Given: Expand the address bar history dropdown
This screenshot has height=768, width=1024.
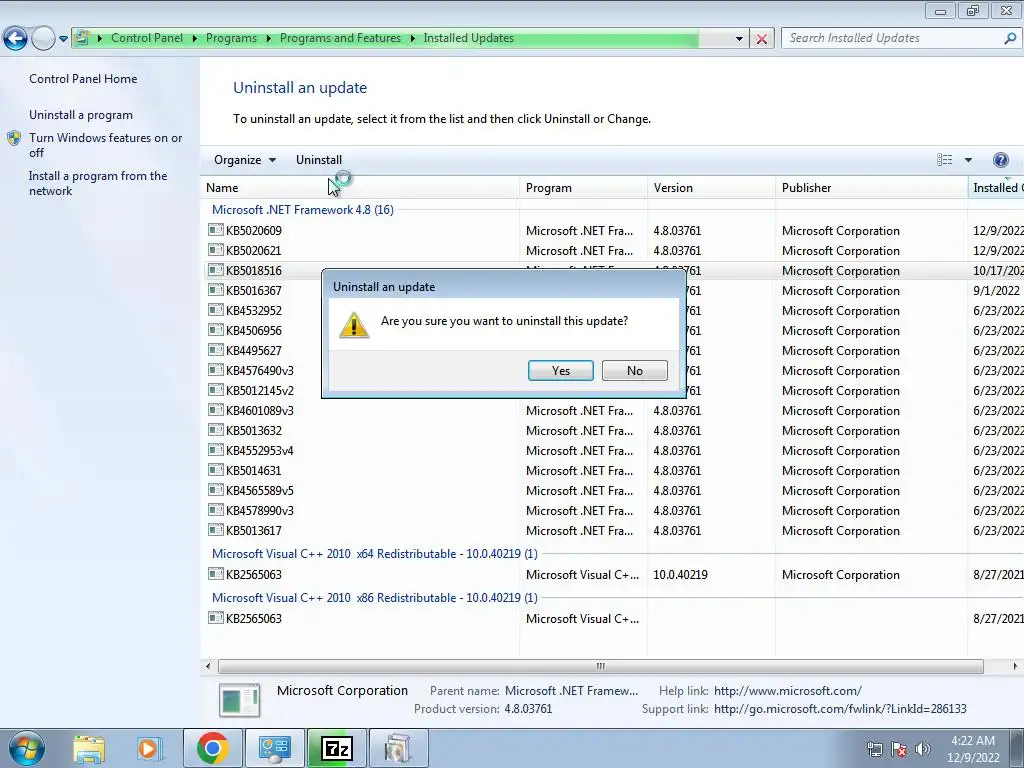Looking at the screenshot, I should tap(739, 39).
